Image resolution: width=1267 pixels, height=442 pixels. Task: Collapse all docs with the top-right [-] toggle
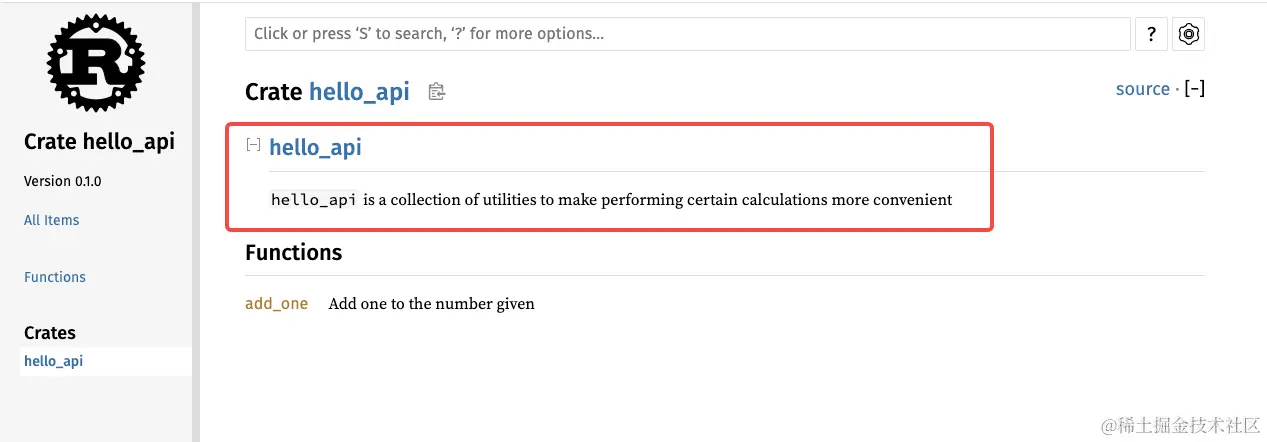click(1194, 89)
